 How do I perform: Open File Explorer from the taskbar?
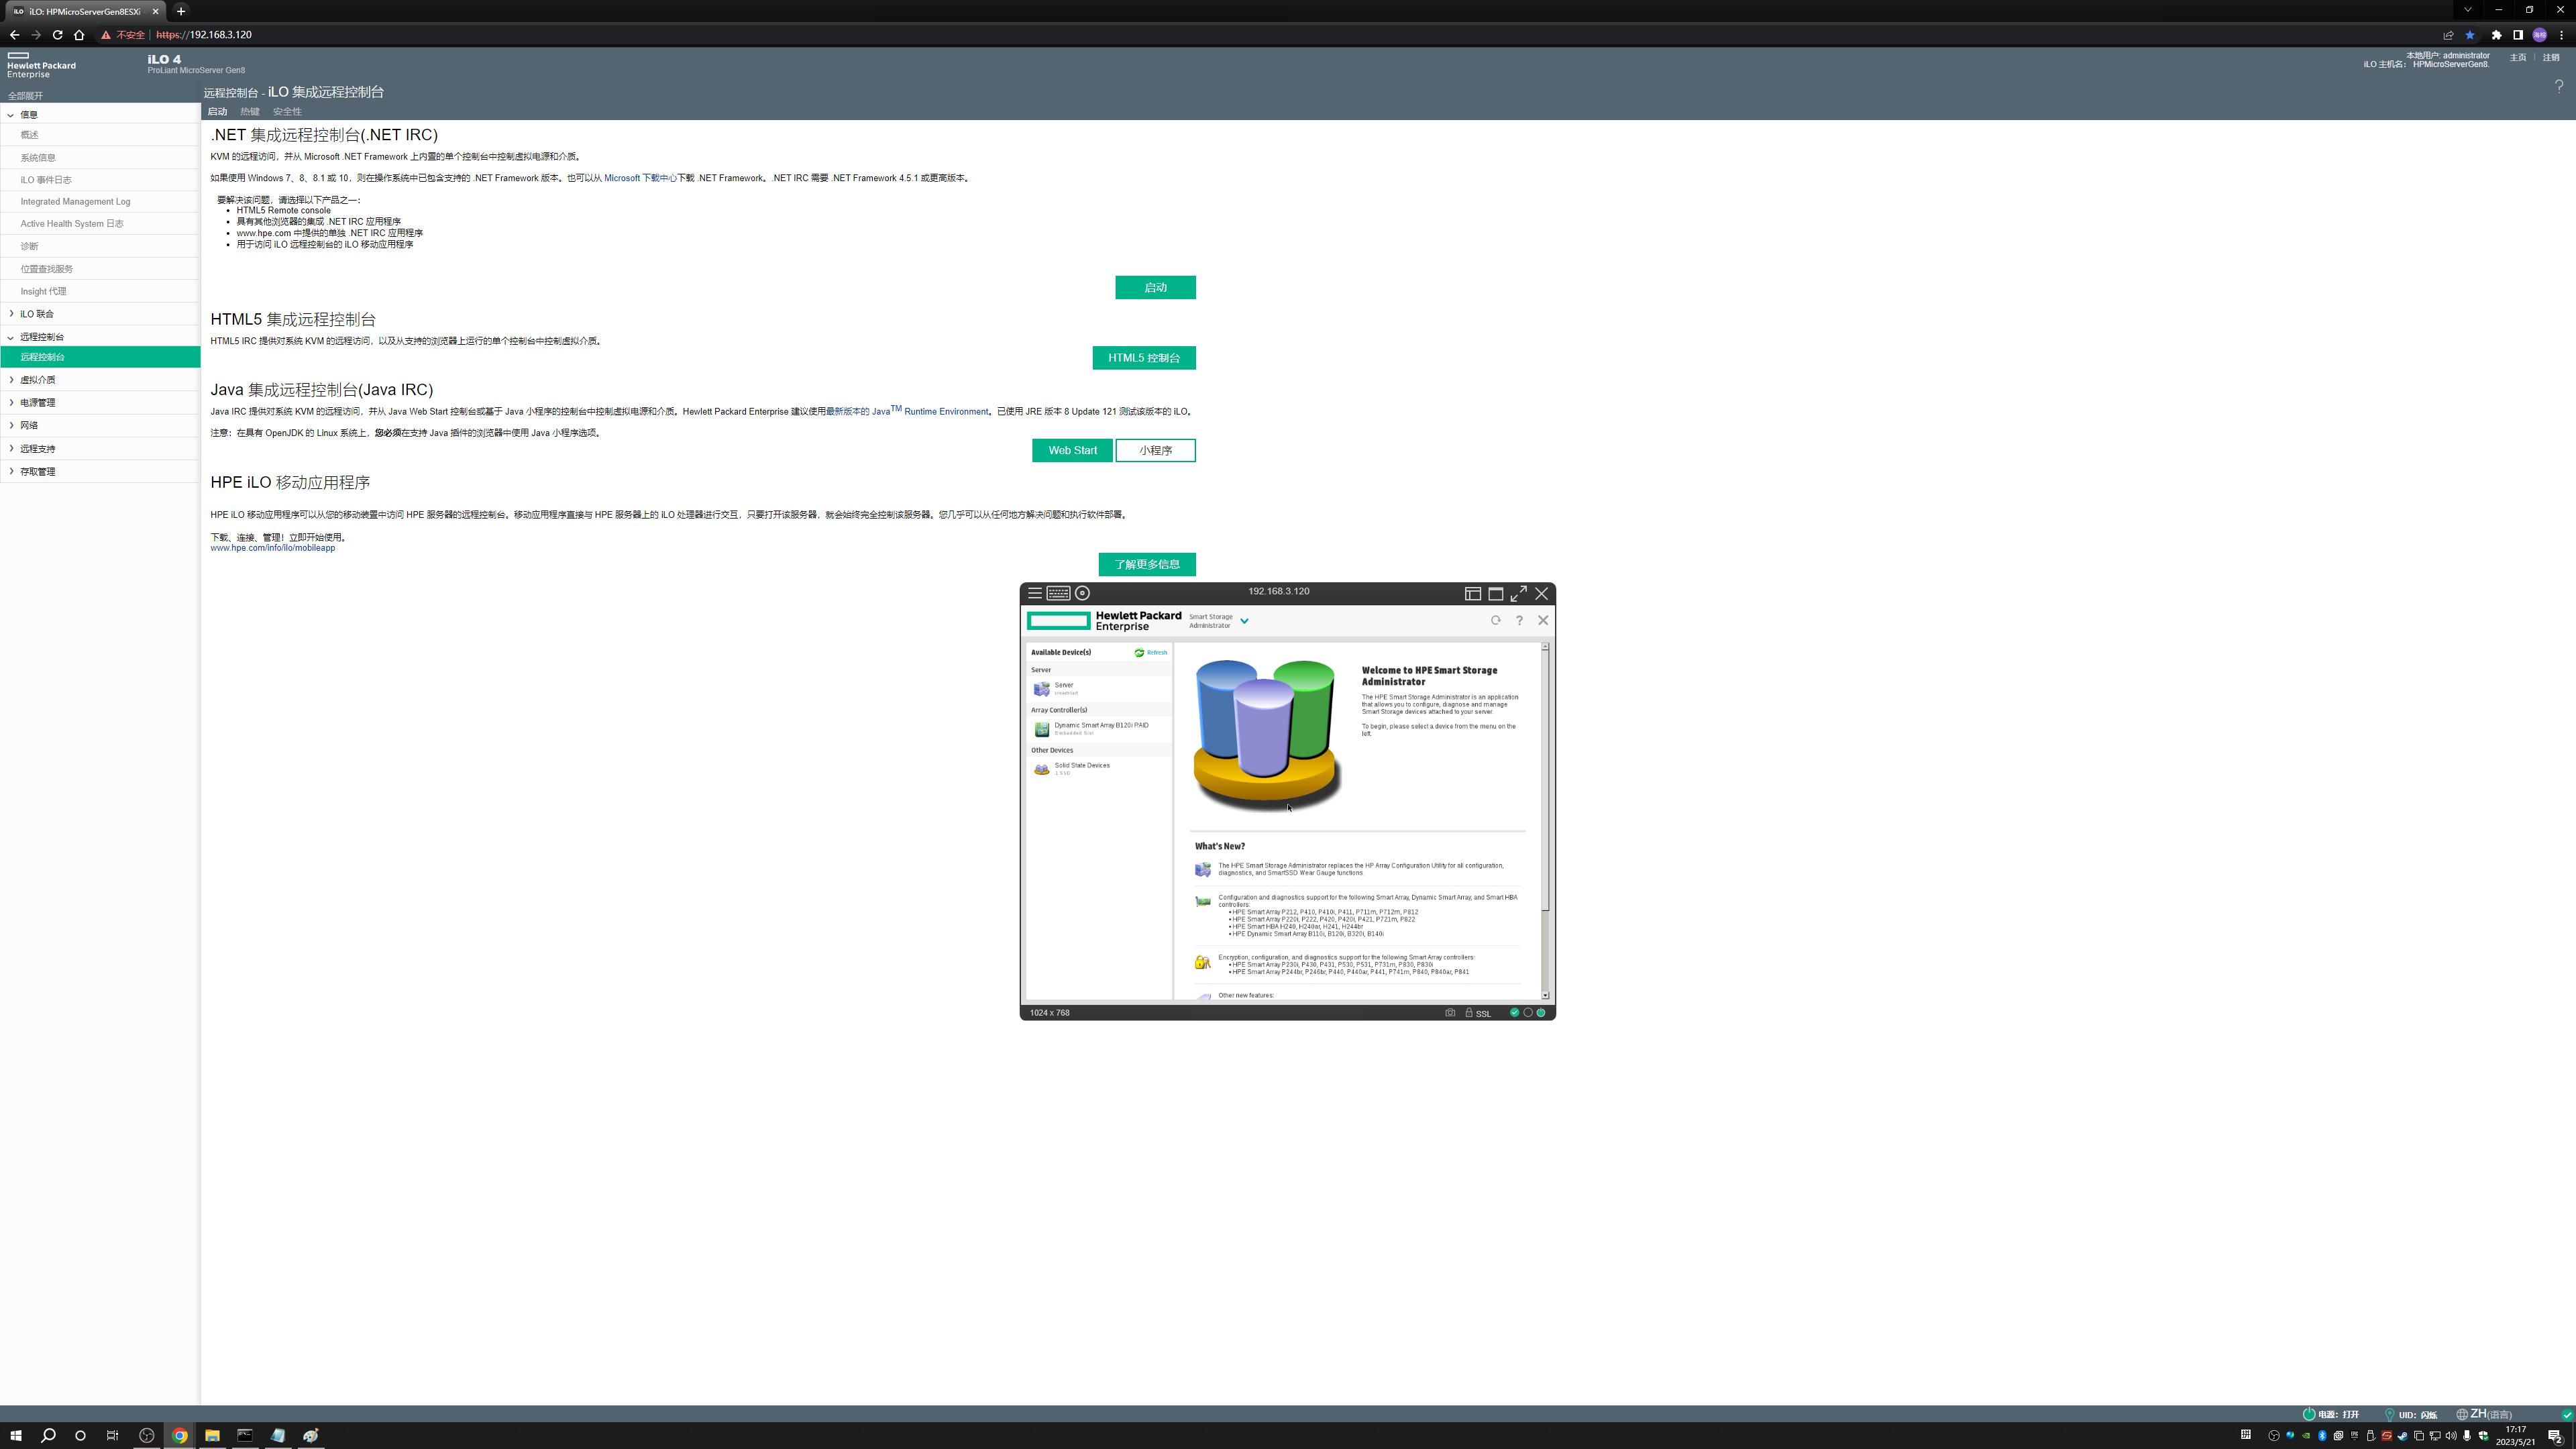click(212, 1435)
